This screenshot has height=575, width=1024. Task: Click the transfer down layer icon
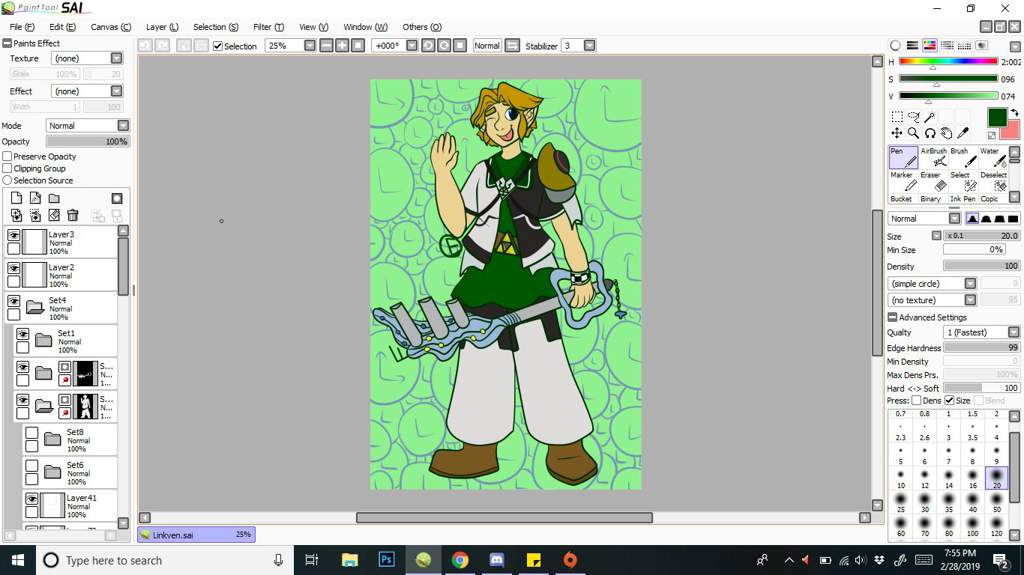[x=16, y=215]
